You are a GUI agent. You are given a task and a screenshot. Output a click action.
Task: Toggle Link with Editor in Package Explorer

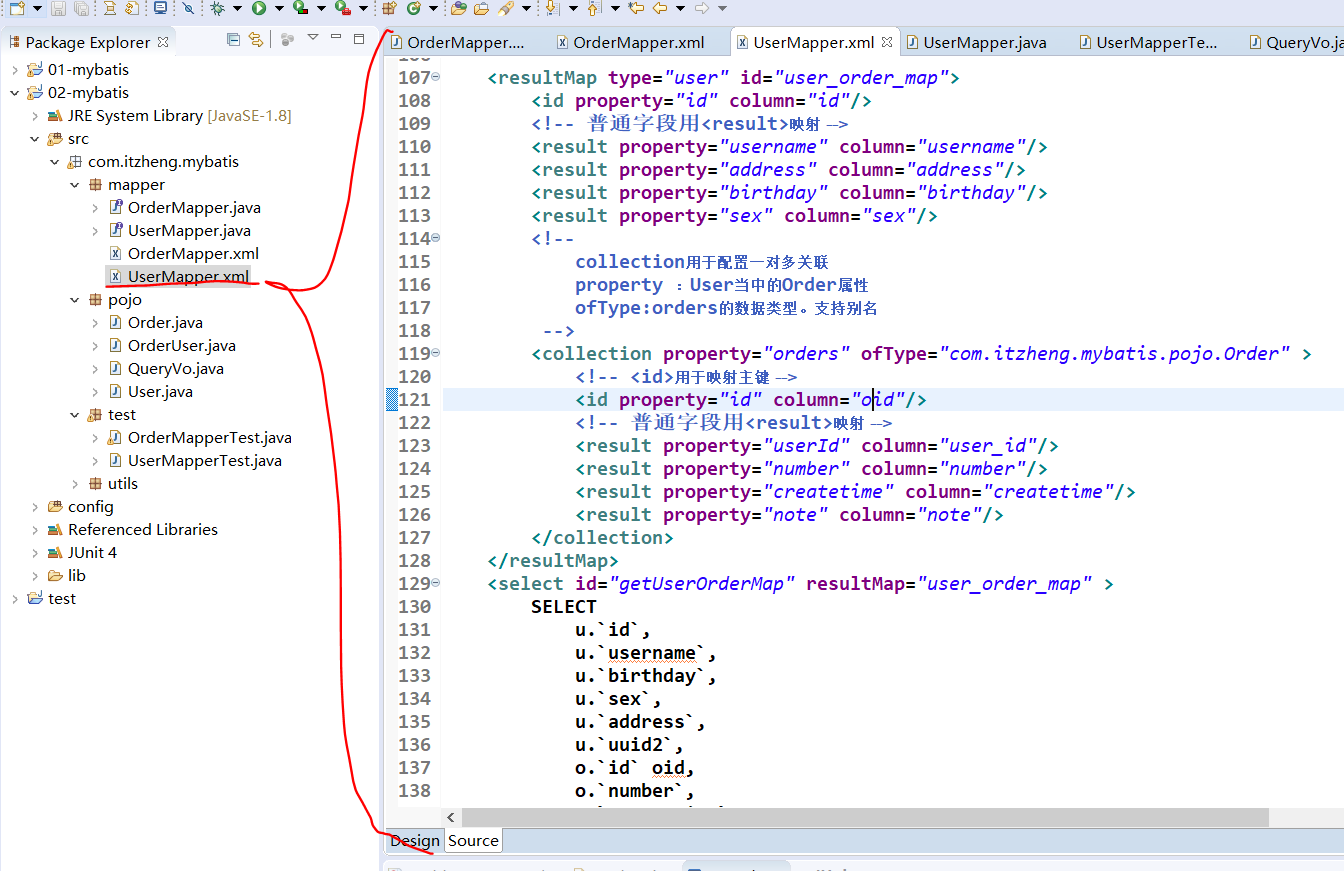255,40
